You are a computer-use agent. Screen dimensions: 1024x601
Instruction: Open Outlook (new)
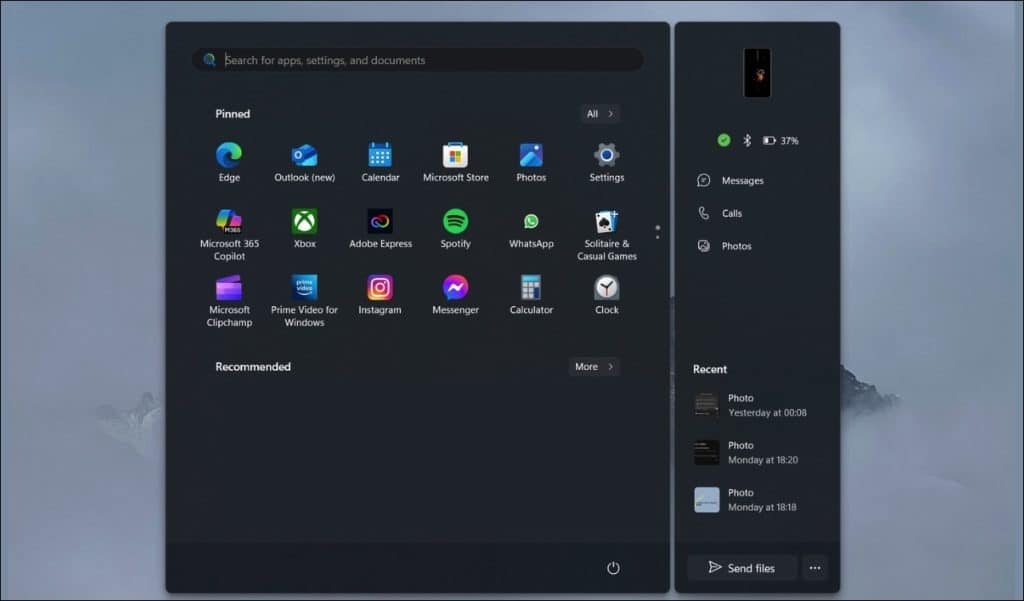coord(304,155)
